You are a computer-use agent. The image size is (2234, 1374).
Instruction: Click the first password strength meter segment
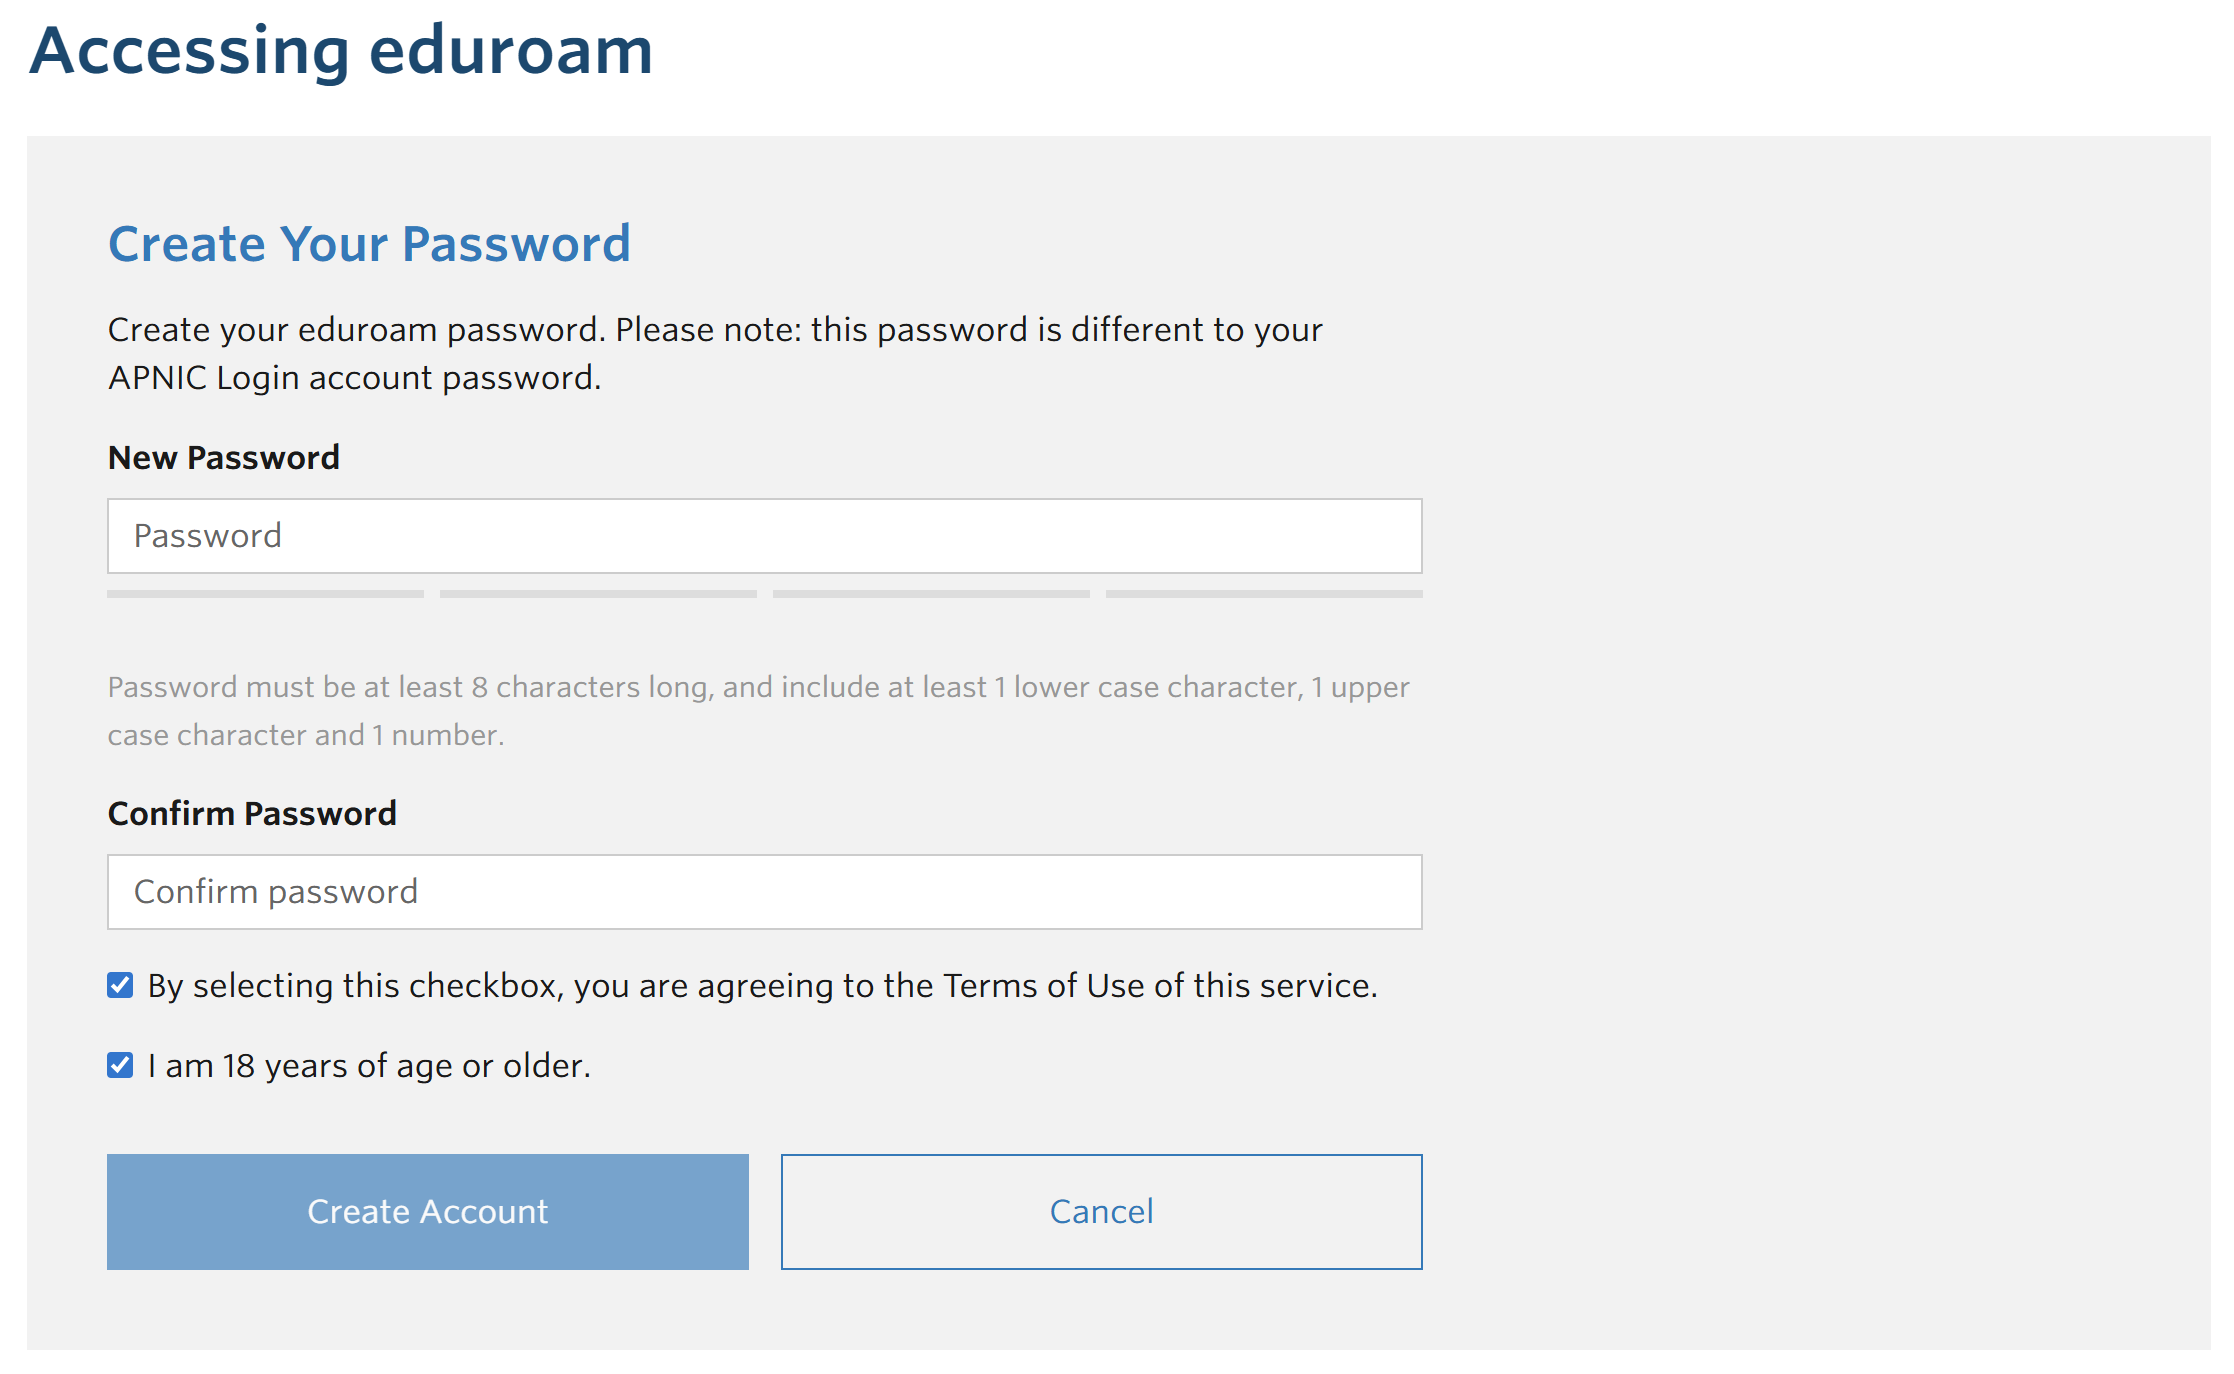[264, 594]
